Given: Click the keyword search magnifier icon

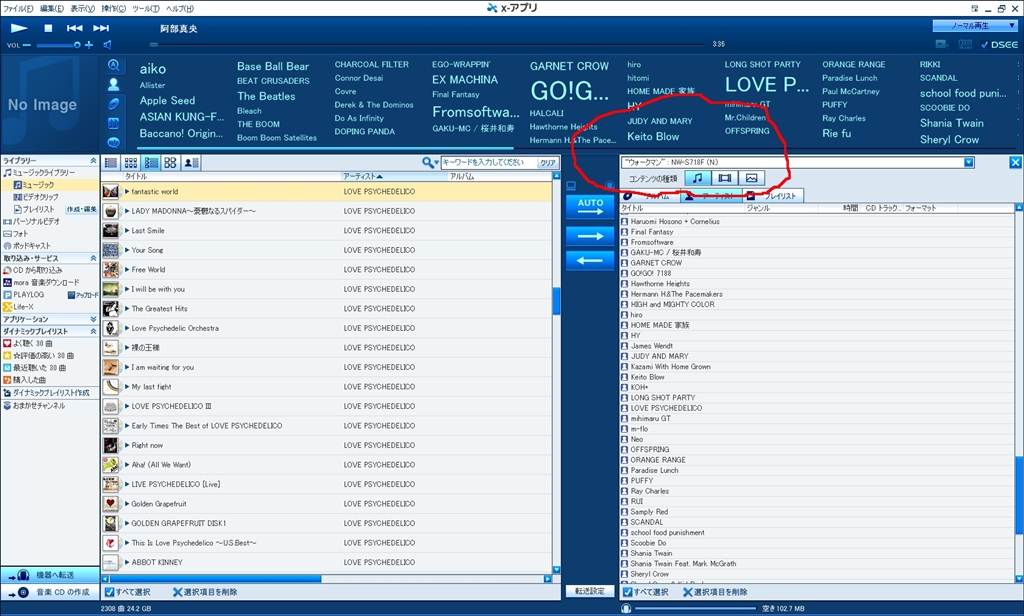Looking at the screenshot, I should tap(428, 163).
